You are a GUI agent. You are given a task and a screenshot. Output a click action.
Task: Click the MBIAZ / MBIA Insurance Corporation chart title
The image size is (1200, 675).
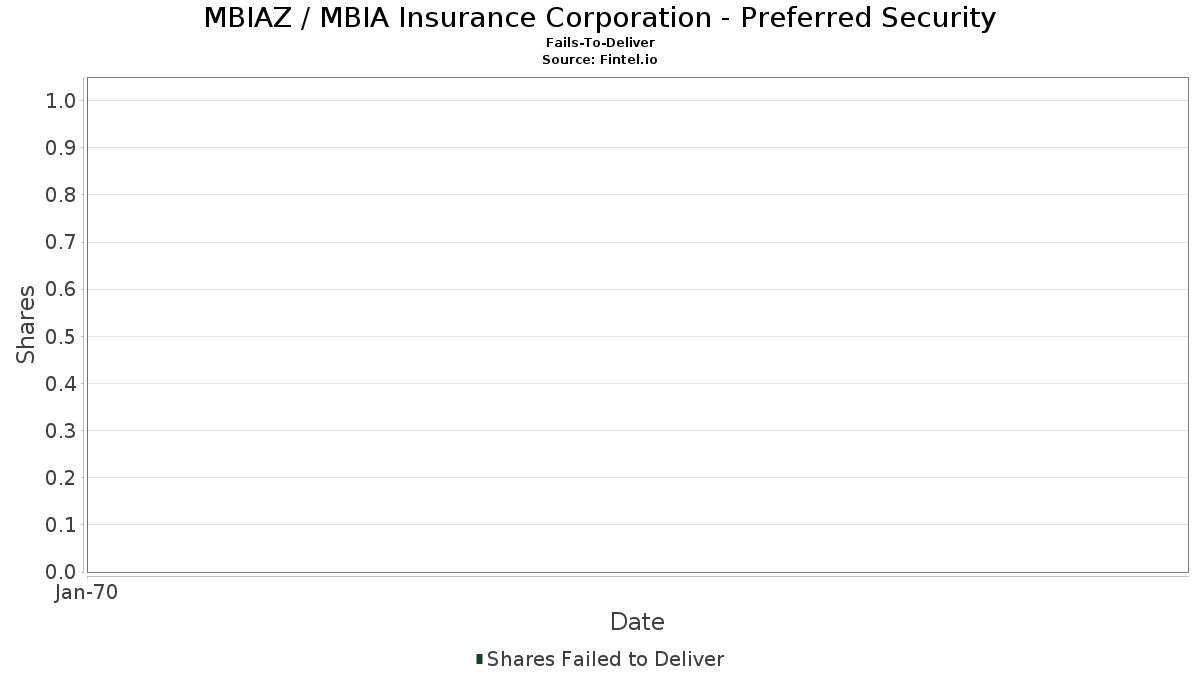click(600, 18)
